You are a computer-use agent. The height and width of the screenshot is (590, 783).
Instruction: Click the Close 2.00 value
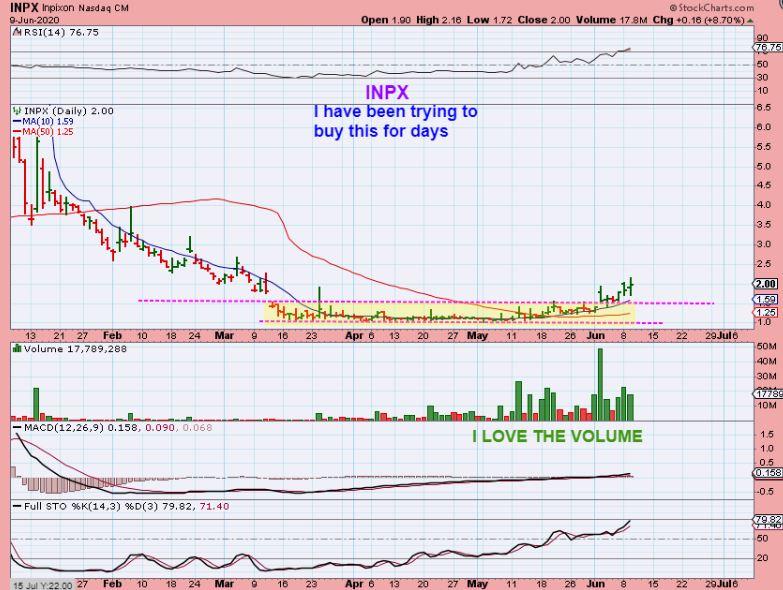[544, 20]
